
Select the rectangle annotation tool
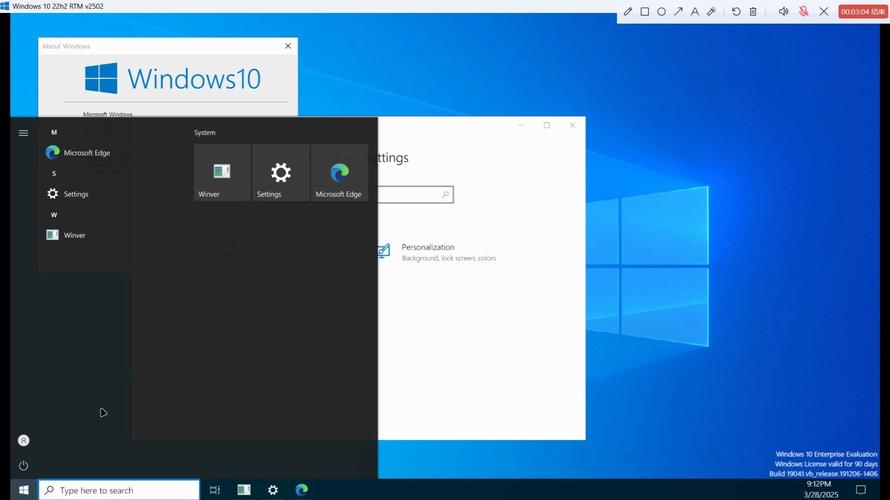645,12
